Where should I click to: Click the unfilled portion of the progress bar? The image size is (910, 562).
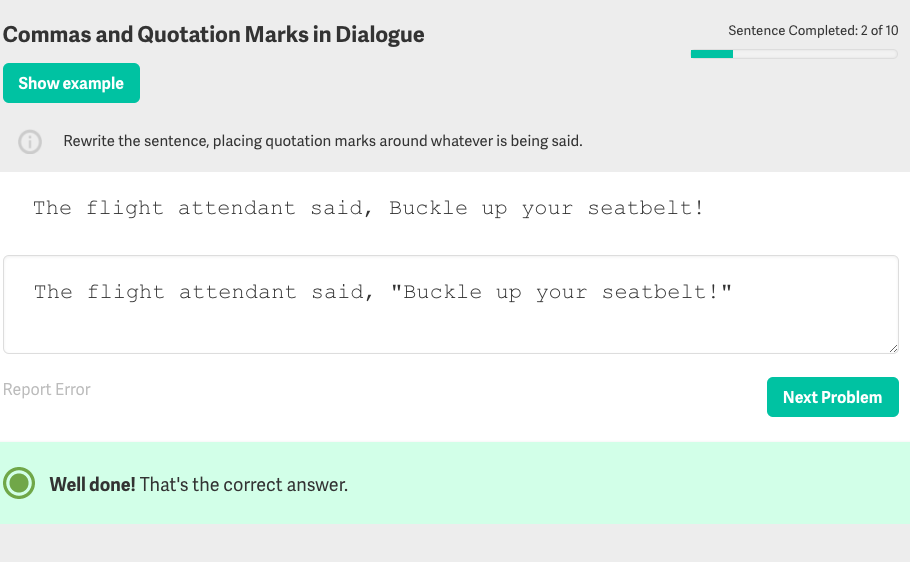click(815, 54)
